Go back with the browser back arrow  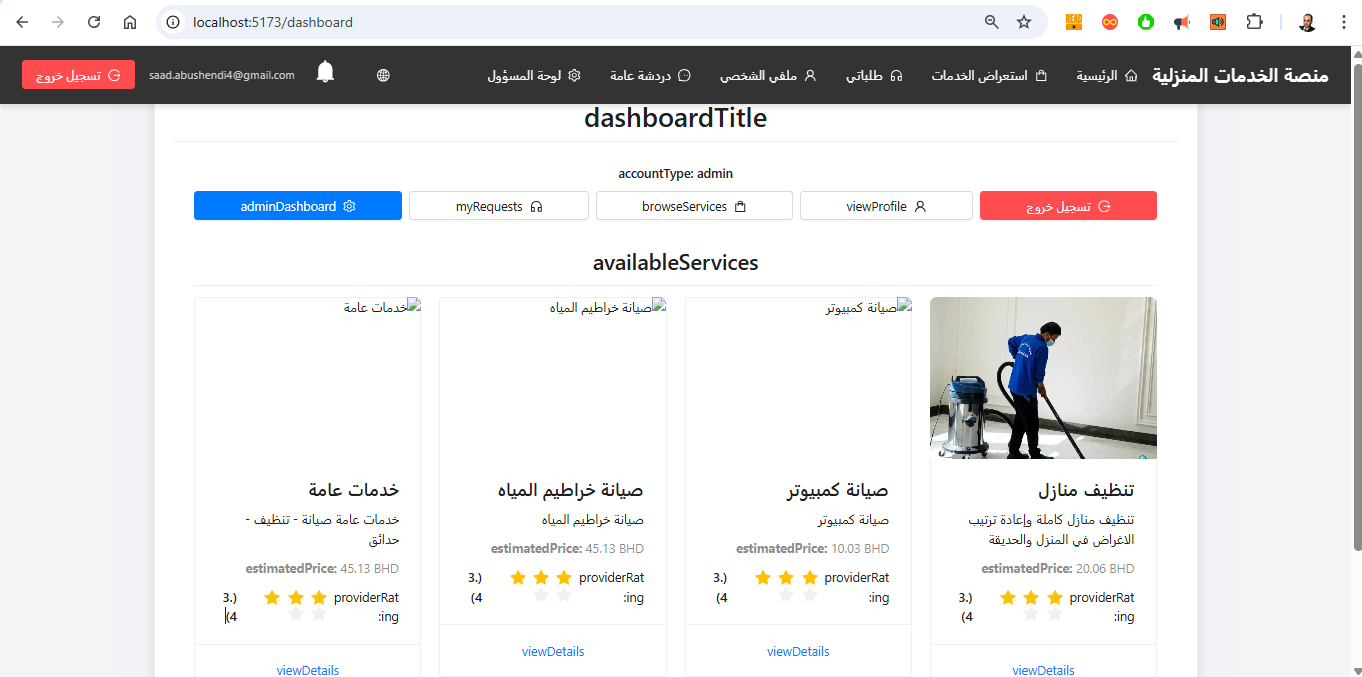(x=22, y=22)
